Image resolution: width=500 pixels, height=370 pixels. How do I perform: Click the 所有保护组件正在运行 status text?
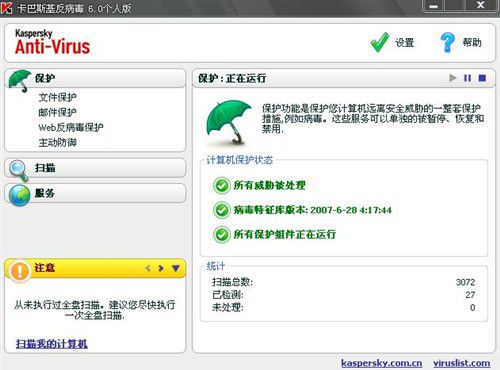(284, 234)
